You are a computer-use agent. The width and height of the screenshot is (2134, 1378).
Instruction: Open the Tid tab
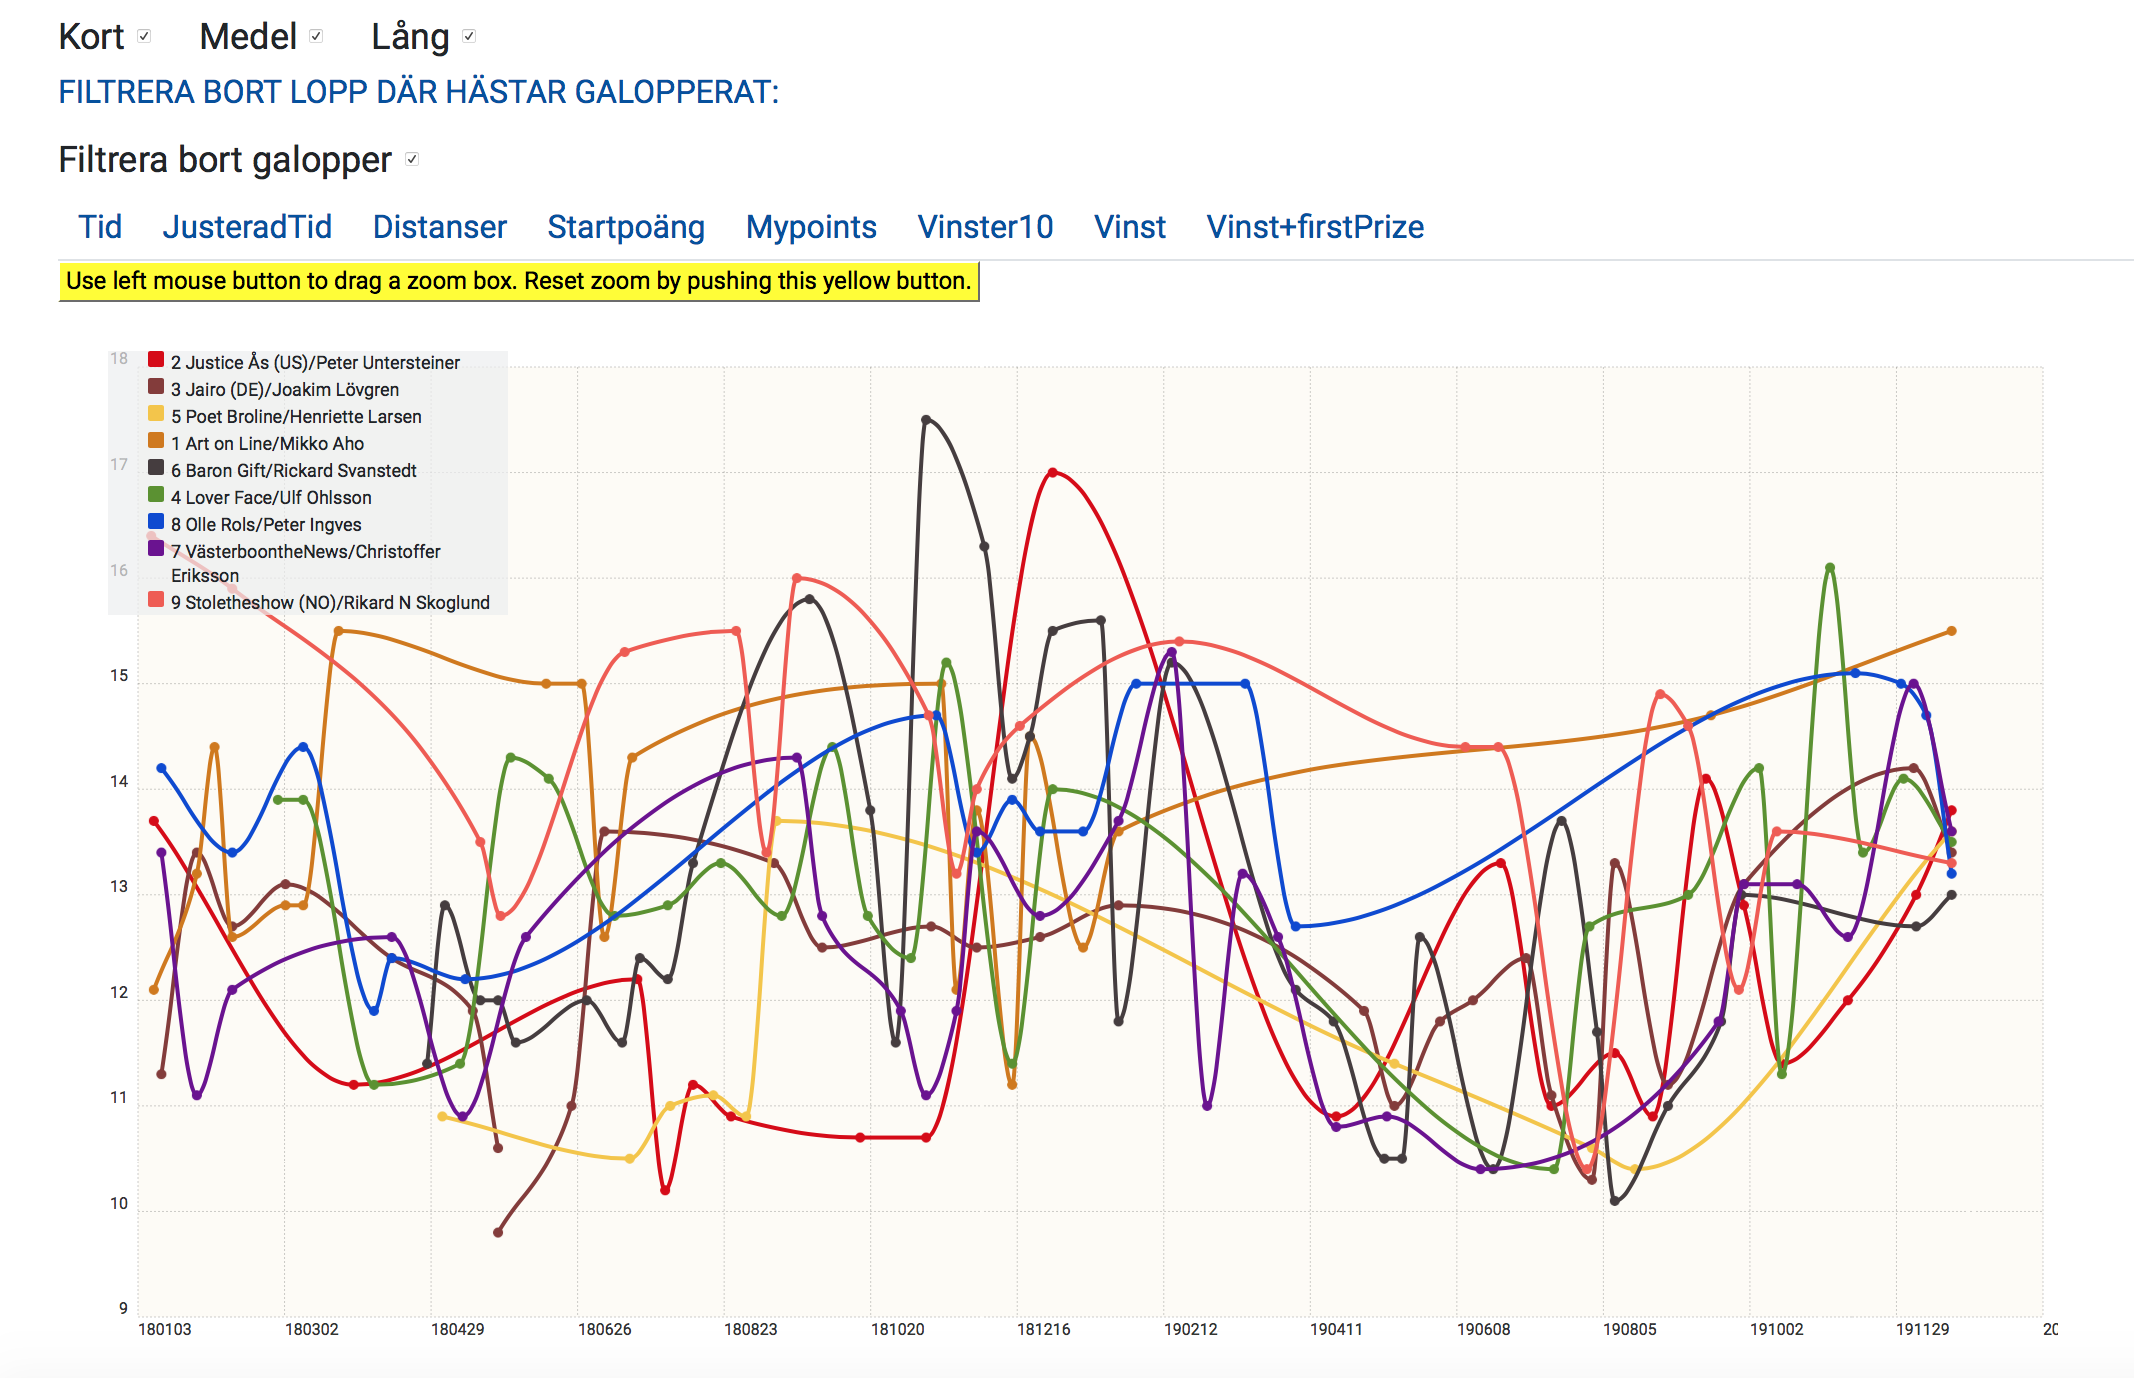coord(100,227)
